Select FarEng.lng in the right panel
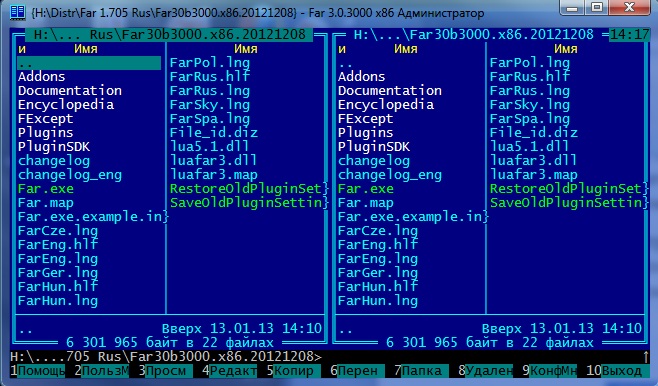 click(377, 259)
